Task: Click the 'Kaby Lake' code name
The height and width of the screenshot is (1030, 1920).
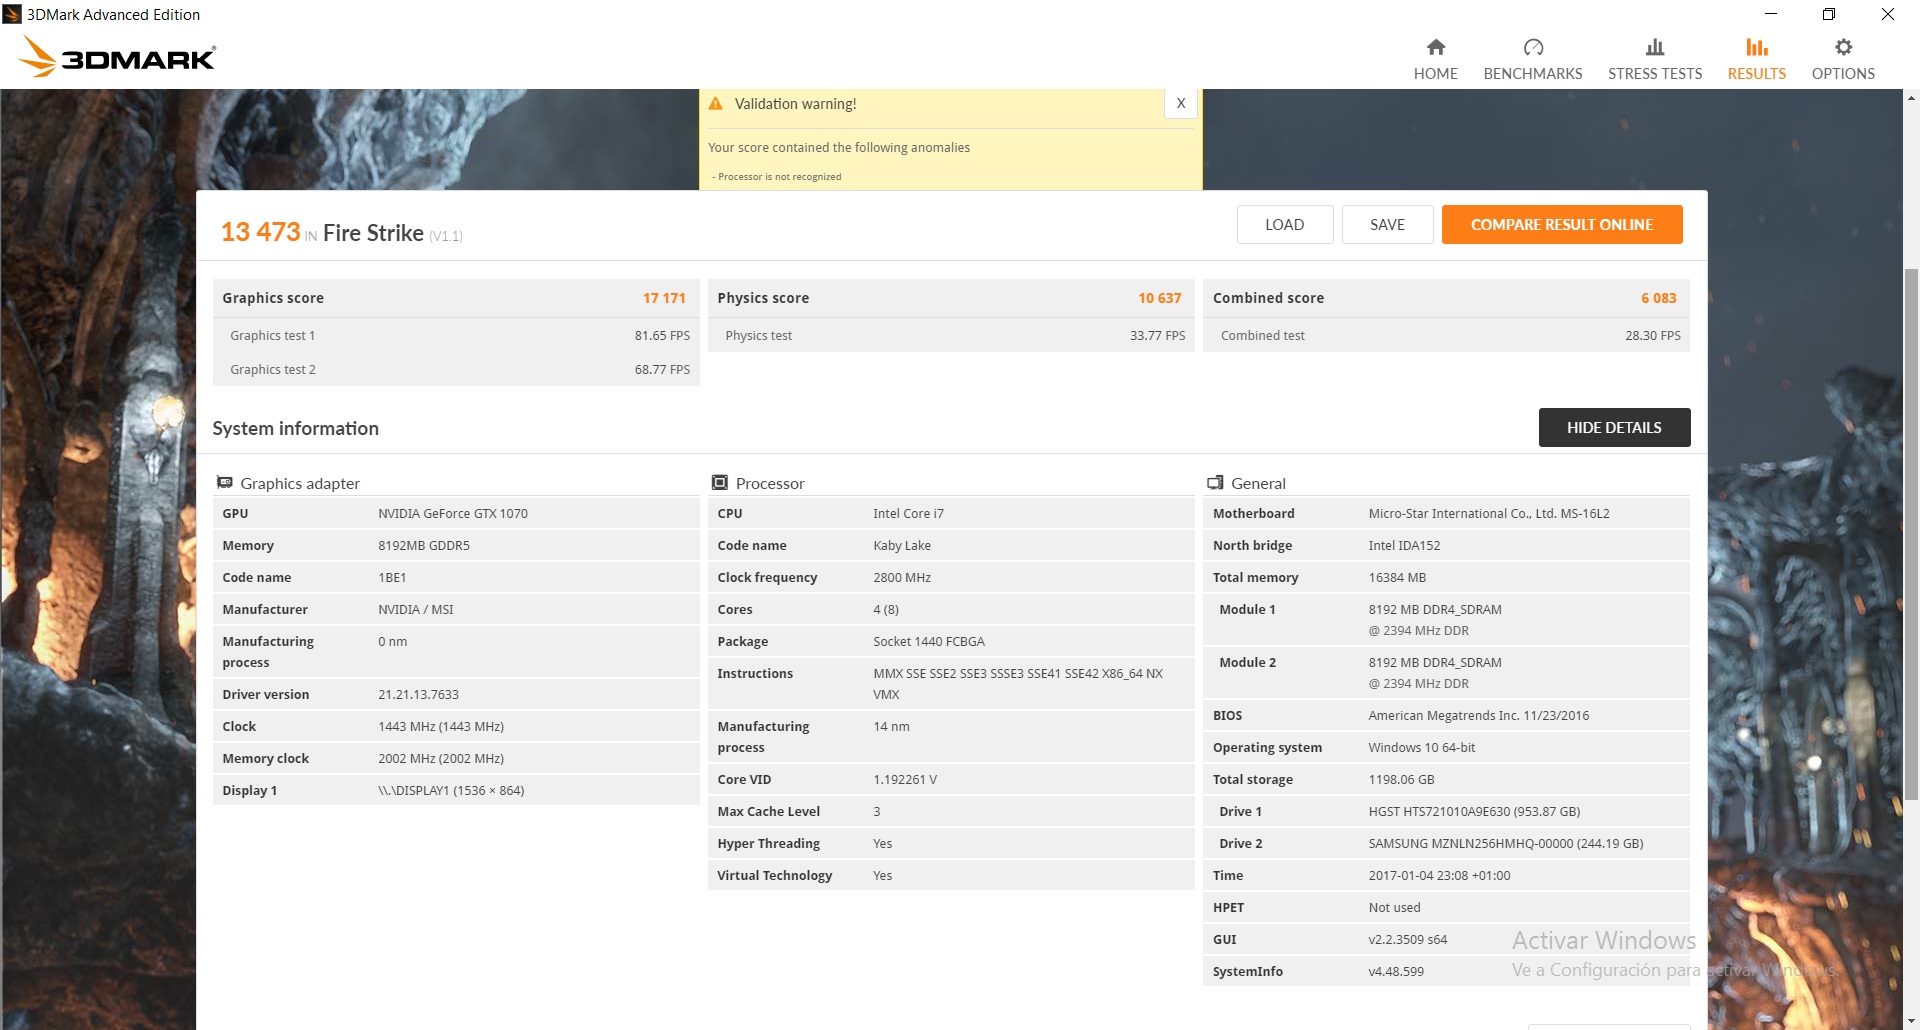Action: [902, 546]
